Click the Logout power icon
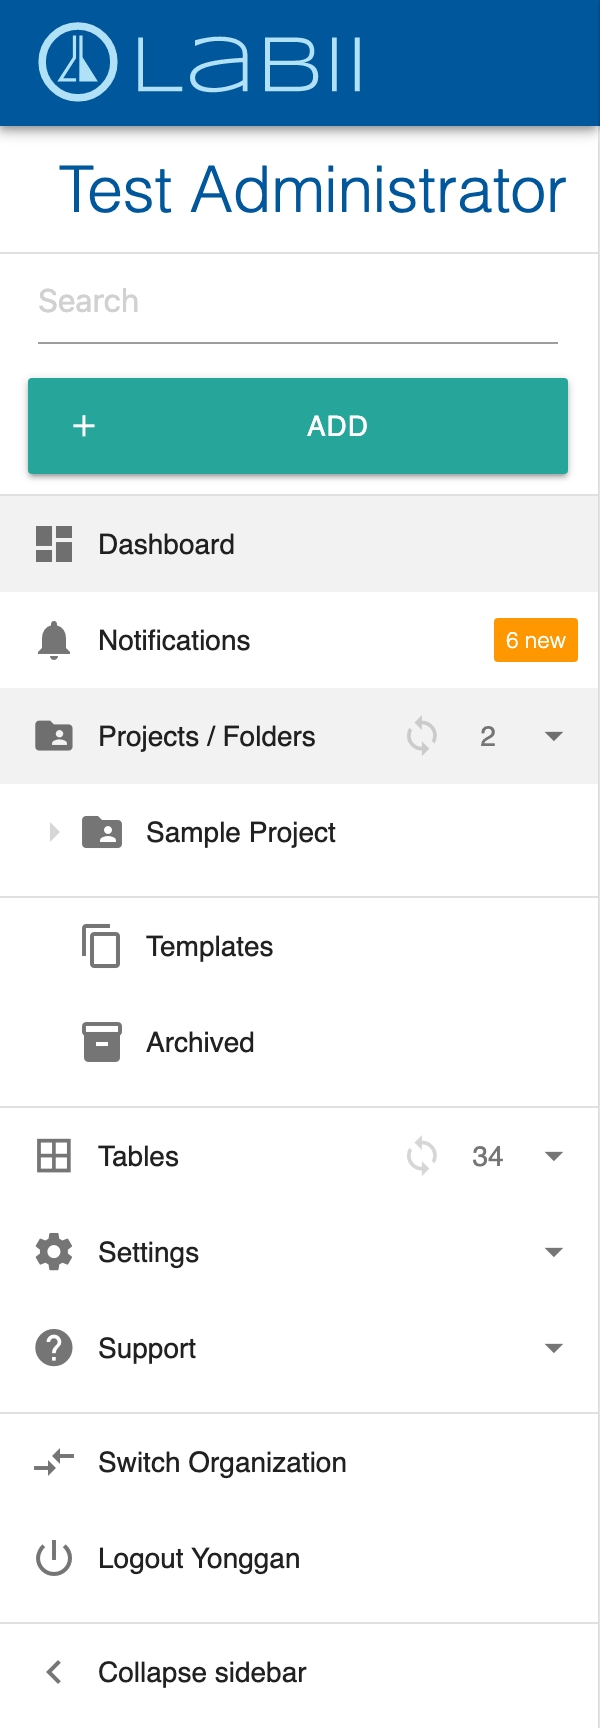This screenshot has height=1728, width=600. [54, 1558]
